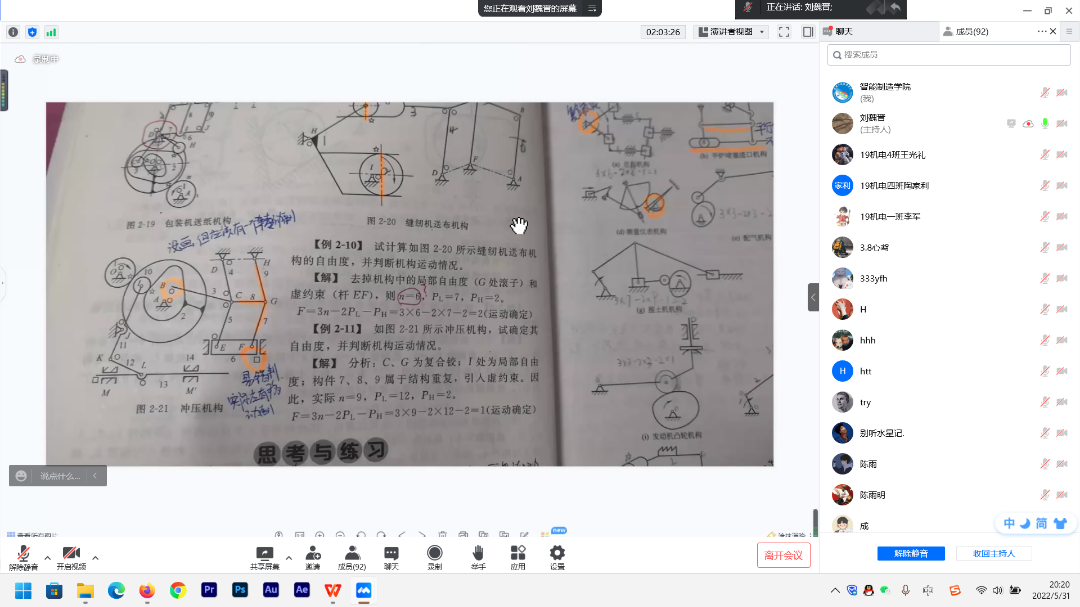
Task: Turn on camera with 开启视频 toggle
Action: (x=71, y=554)
